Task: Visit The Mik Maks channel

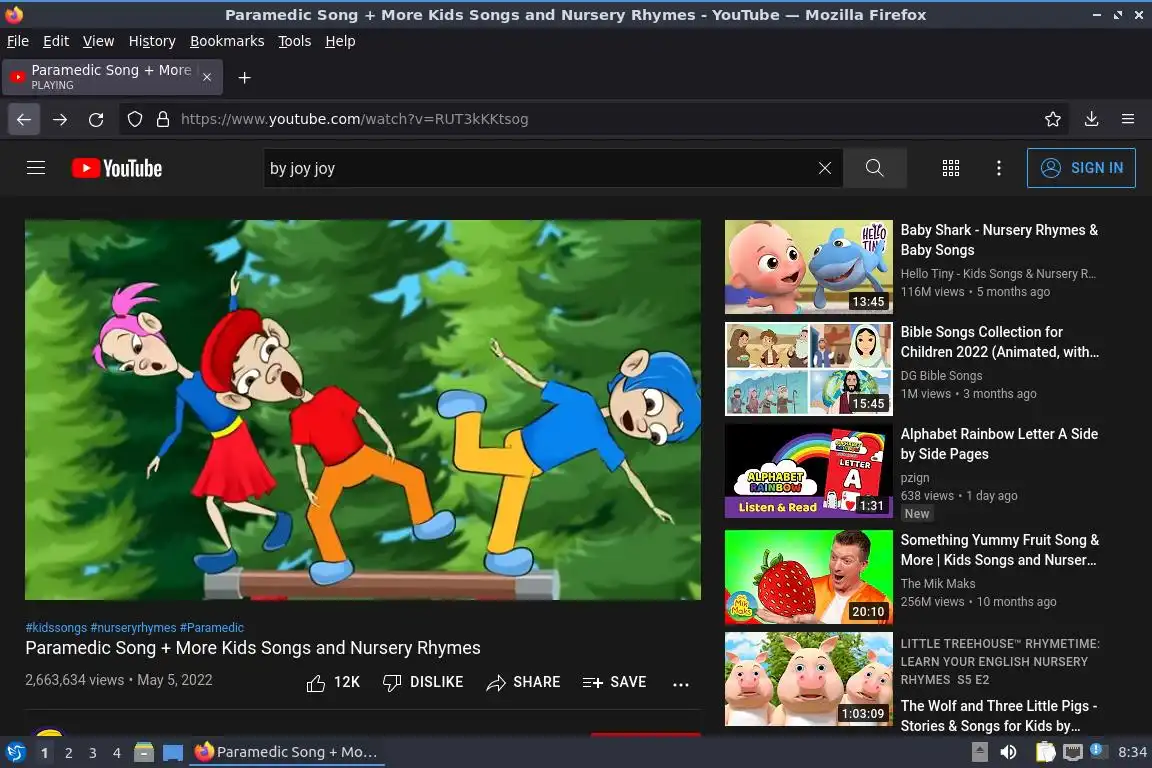Action: pyautogui.click(x=938, y=584)
